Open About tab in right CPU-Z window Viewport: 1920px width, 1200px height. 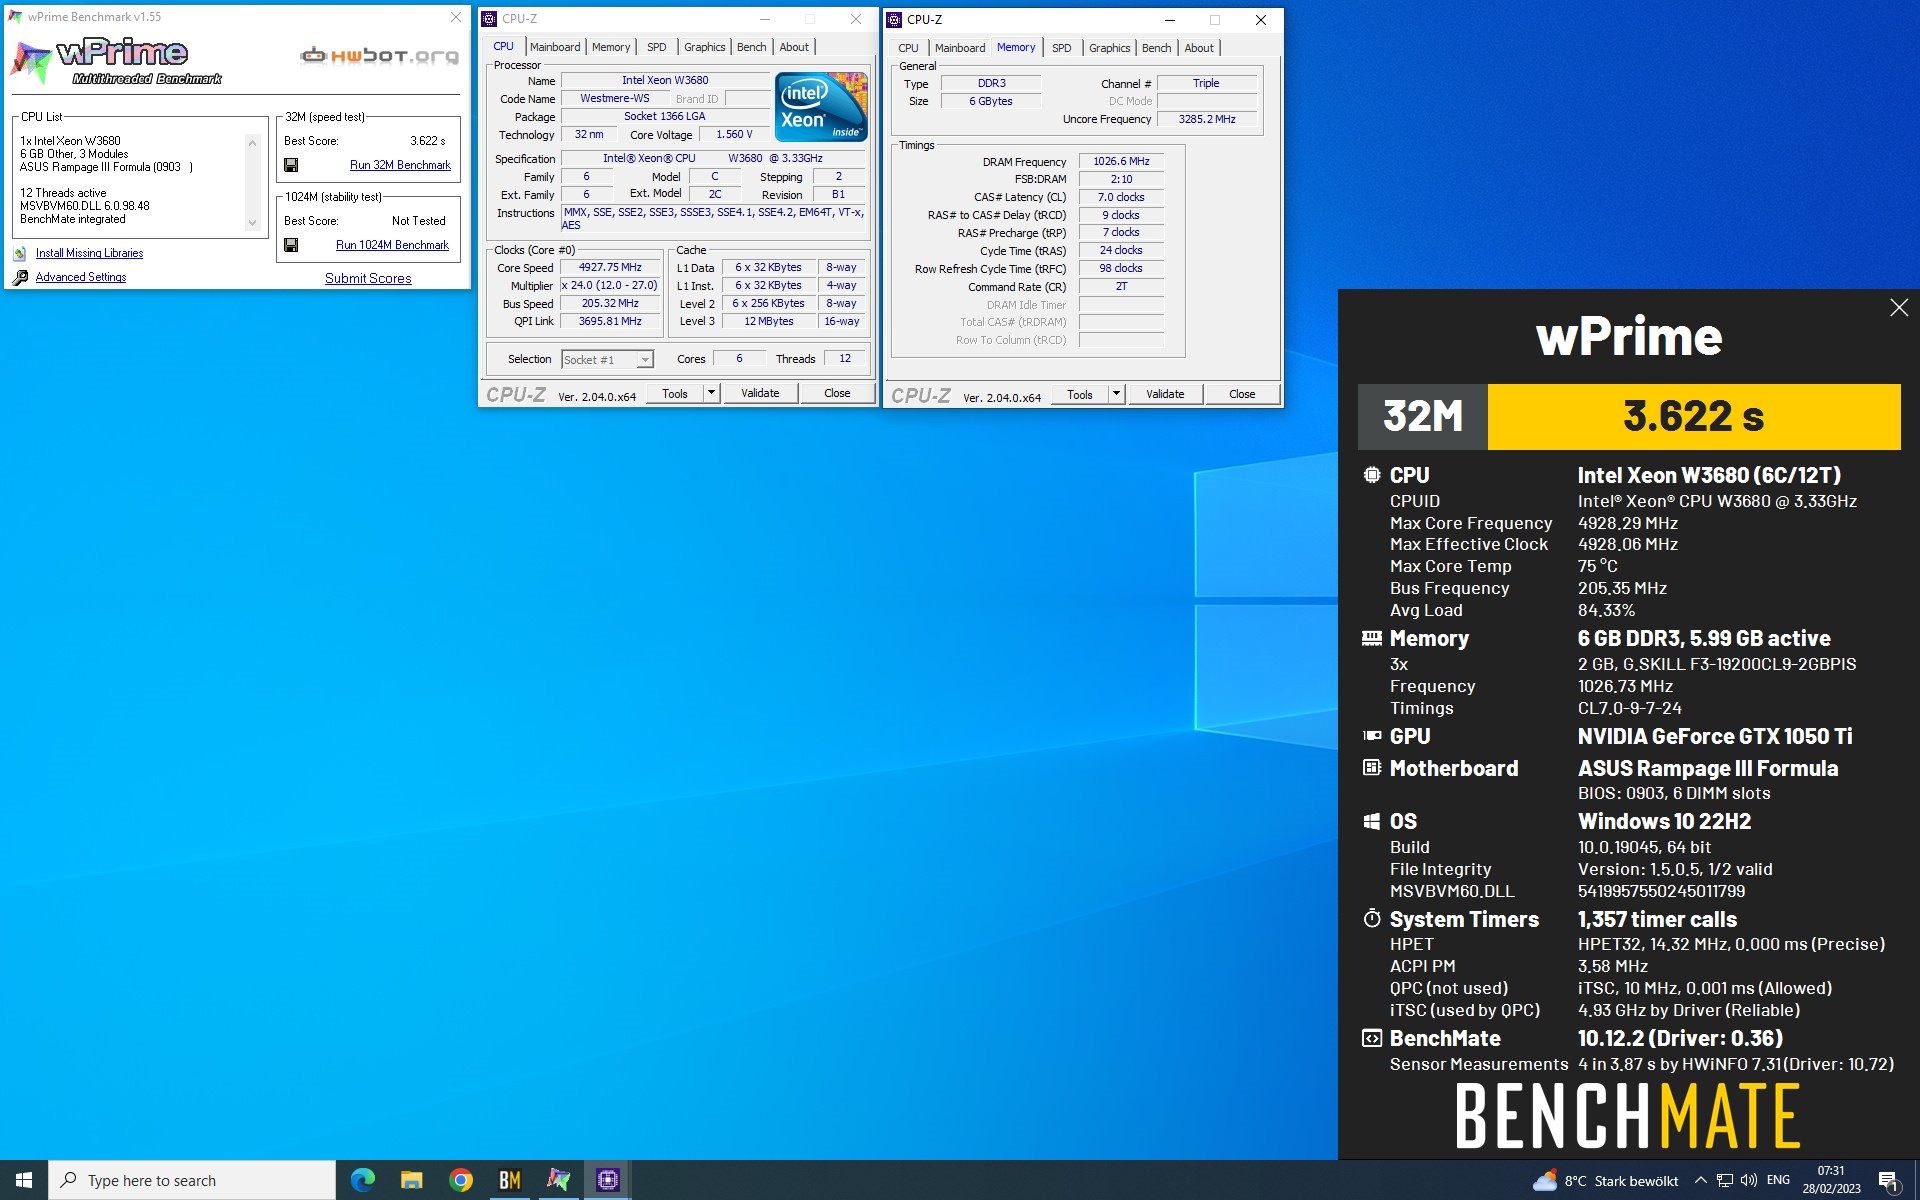pos(1199,48)
